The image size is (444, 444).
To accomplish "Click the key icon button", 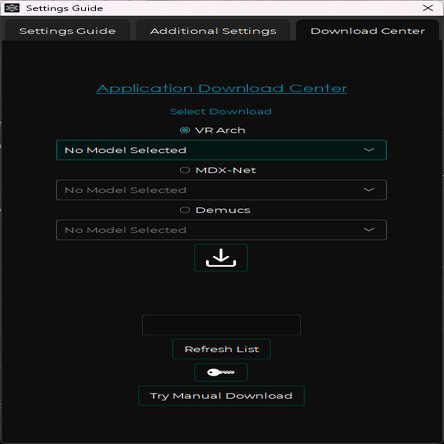I will pyautogui.click(x=221, y=372).
